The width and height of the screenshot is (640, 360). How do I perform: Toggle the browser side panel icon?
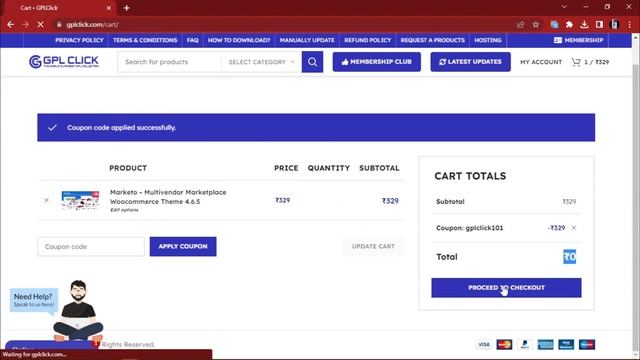(x=599, y=24)
